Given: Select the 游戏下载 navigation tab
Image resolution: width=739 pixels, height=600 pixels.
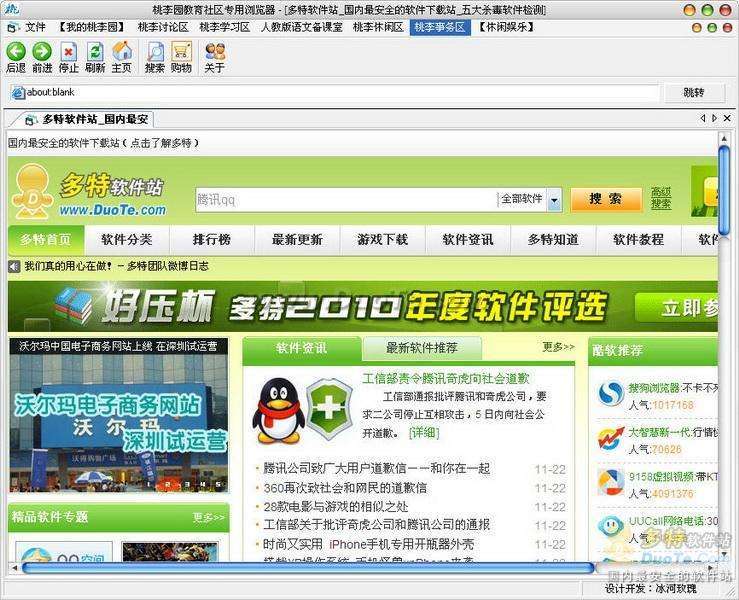Looking at the screenshot, I should pos(382,240).
